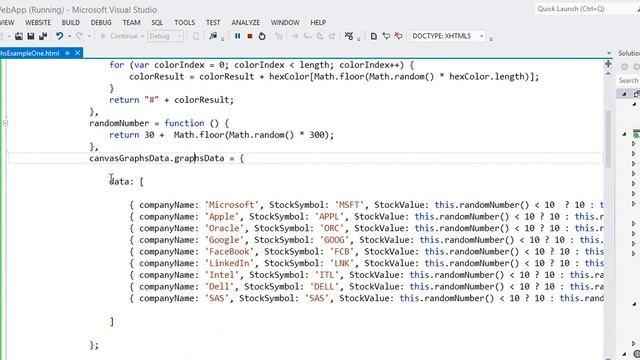Open the BUILD menu
This screenshot has width=640, height=360.
click(71, 22)
